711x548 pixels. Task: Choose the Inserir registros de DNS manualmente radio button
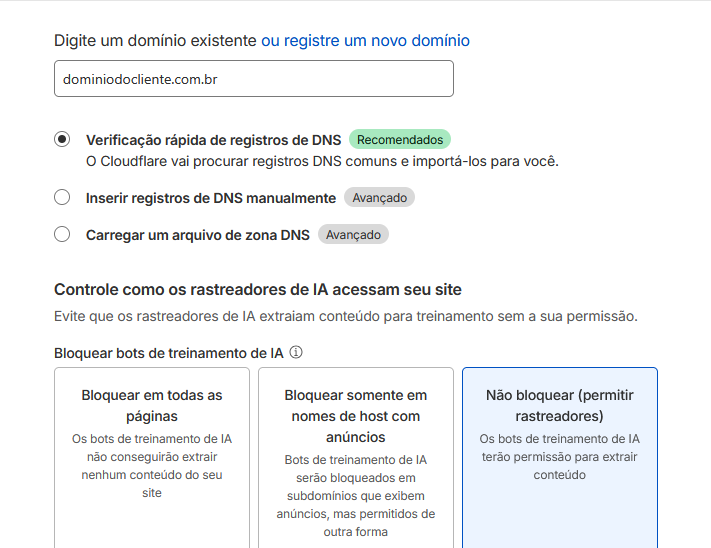pos(62,197)
